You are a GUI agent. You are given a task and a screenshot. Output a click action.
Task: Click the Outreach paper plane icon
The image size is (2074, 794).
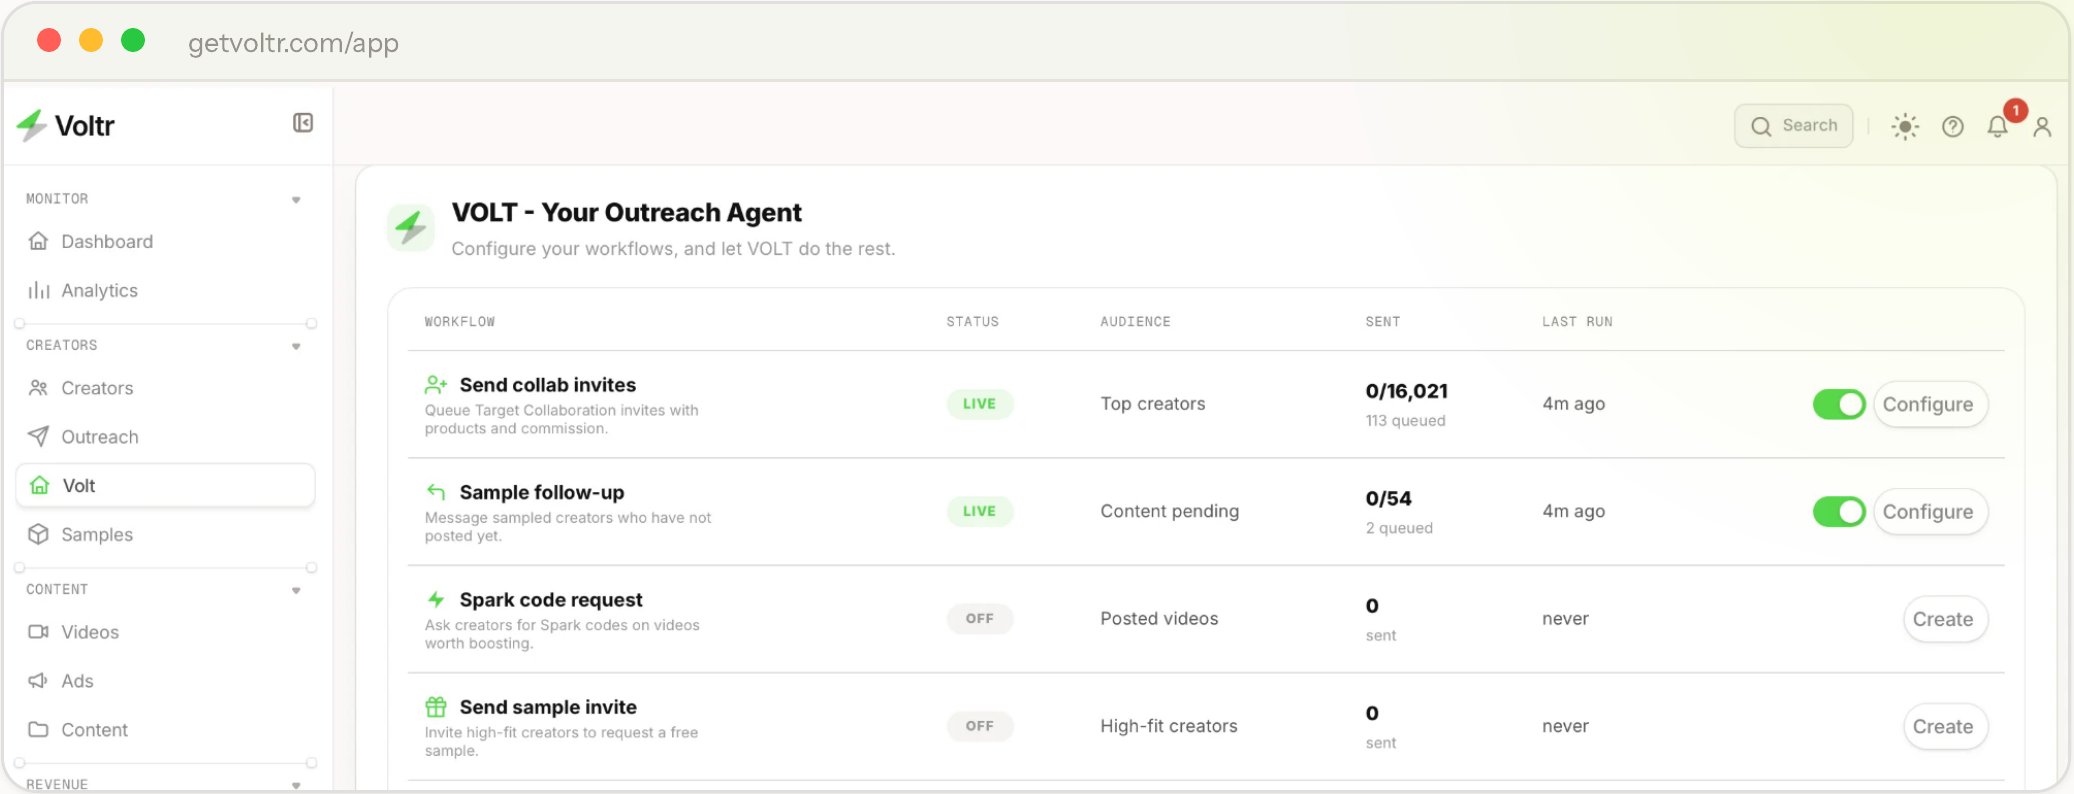38,437
